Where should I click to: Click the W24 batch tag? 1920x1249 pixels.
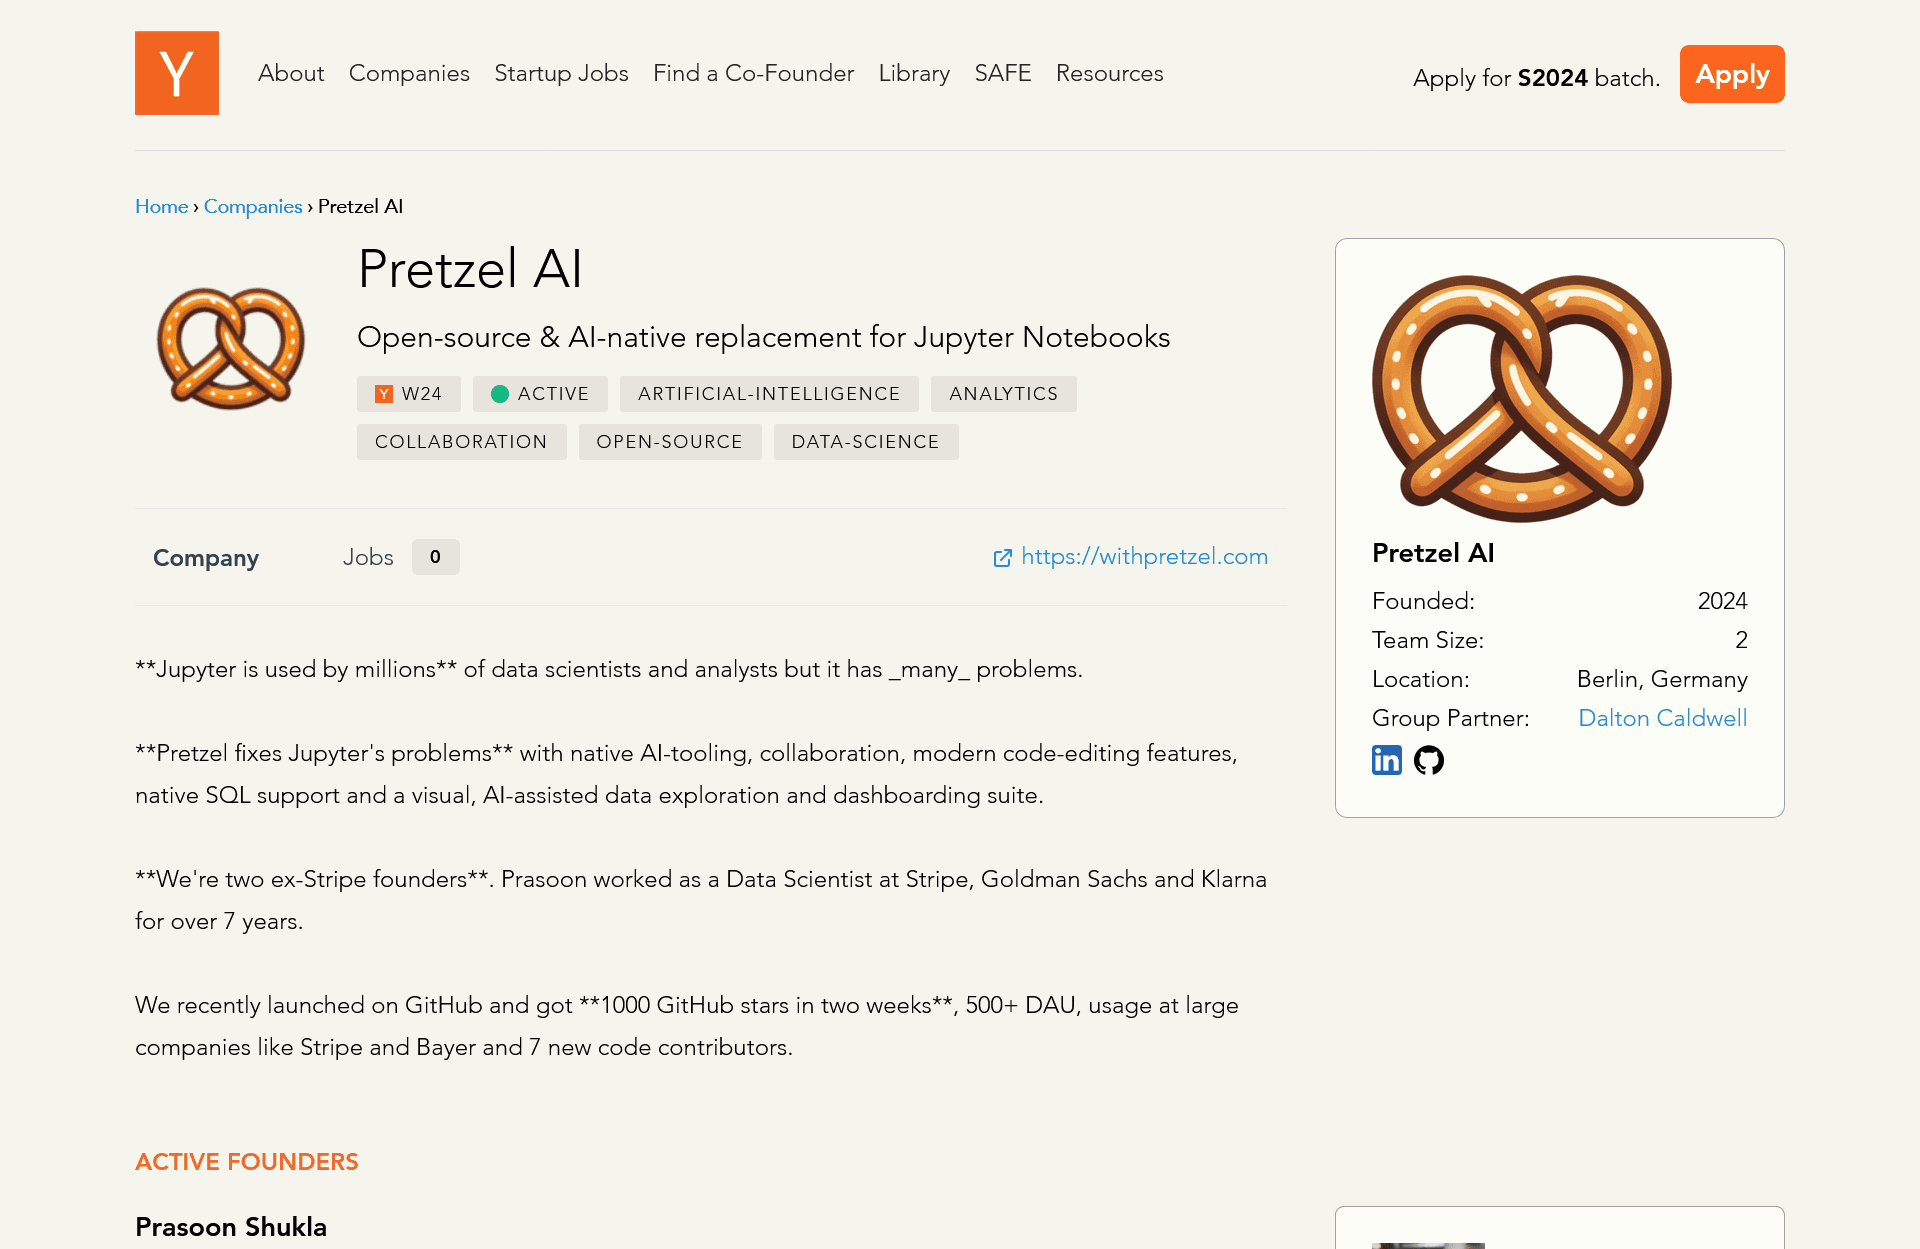tap(408, 394)
